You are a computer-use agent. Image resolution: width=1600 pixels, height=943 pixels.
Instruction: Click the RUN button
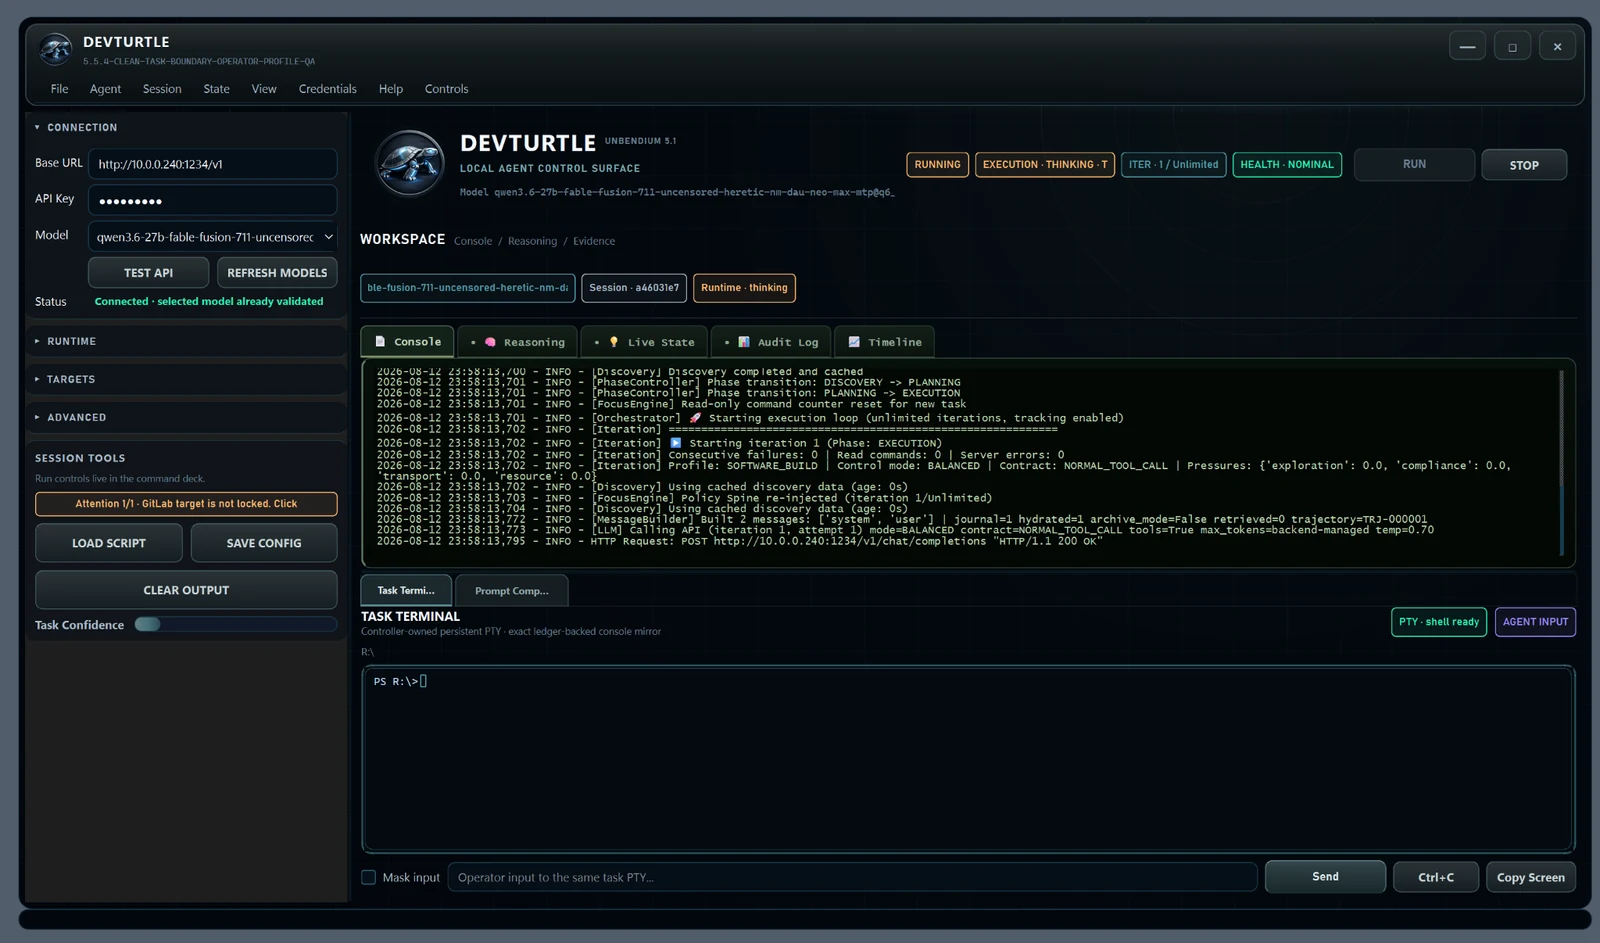(1414, 164)
